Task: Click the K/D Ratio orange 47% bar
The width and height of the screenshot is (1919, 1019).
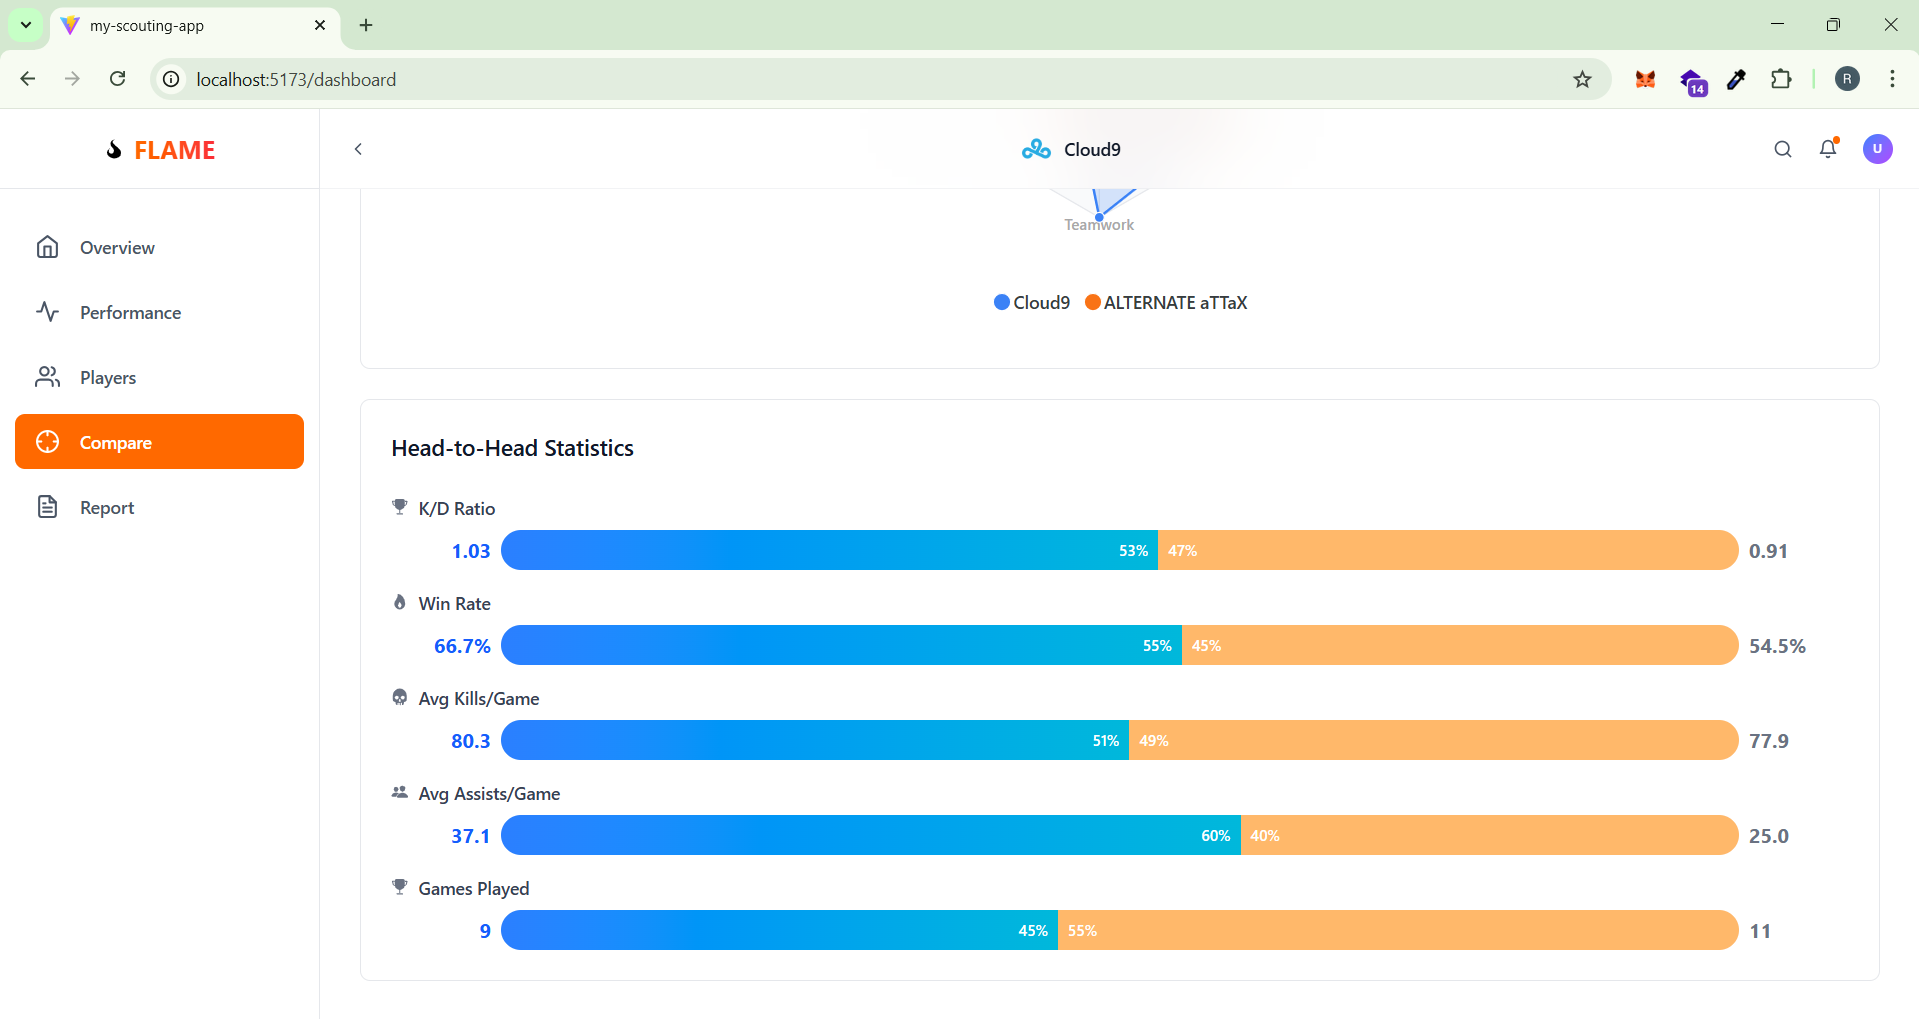Action: [x=1448, y=550]
